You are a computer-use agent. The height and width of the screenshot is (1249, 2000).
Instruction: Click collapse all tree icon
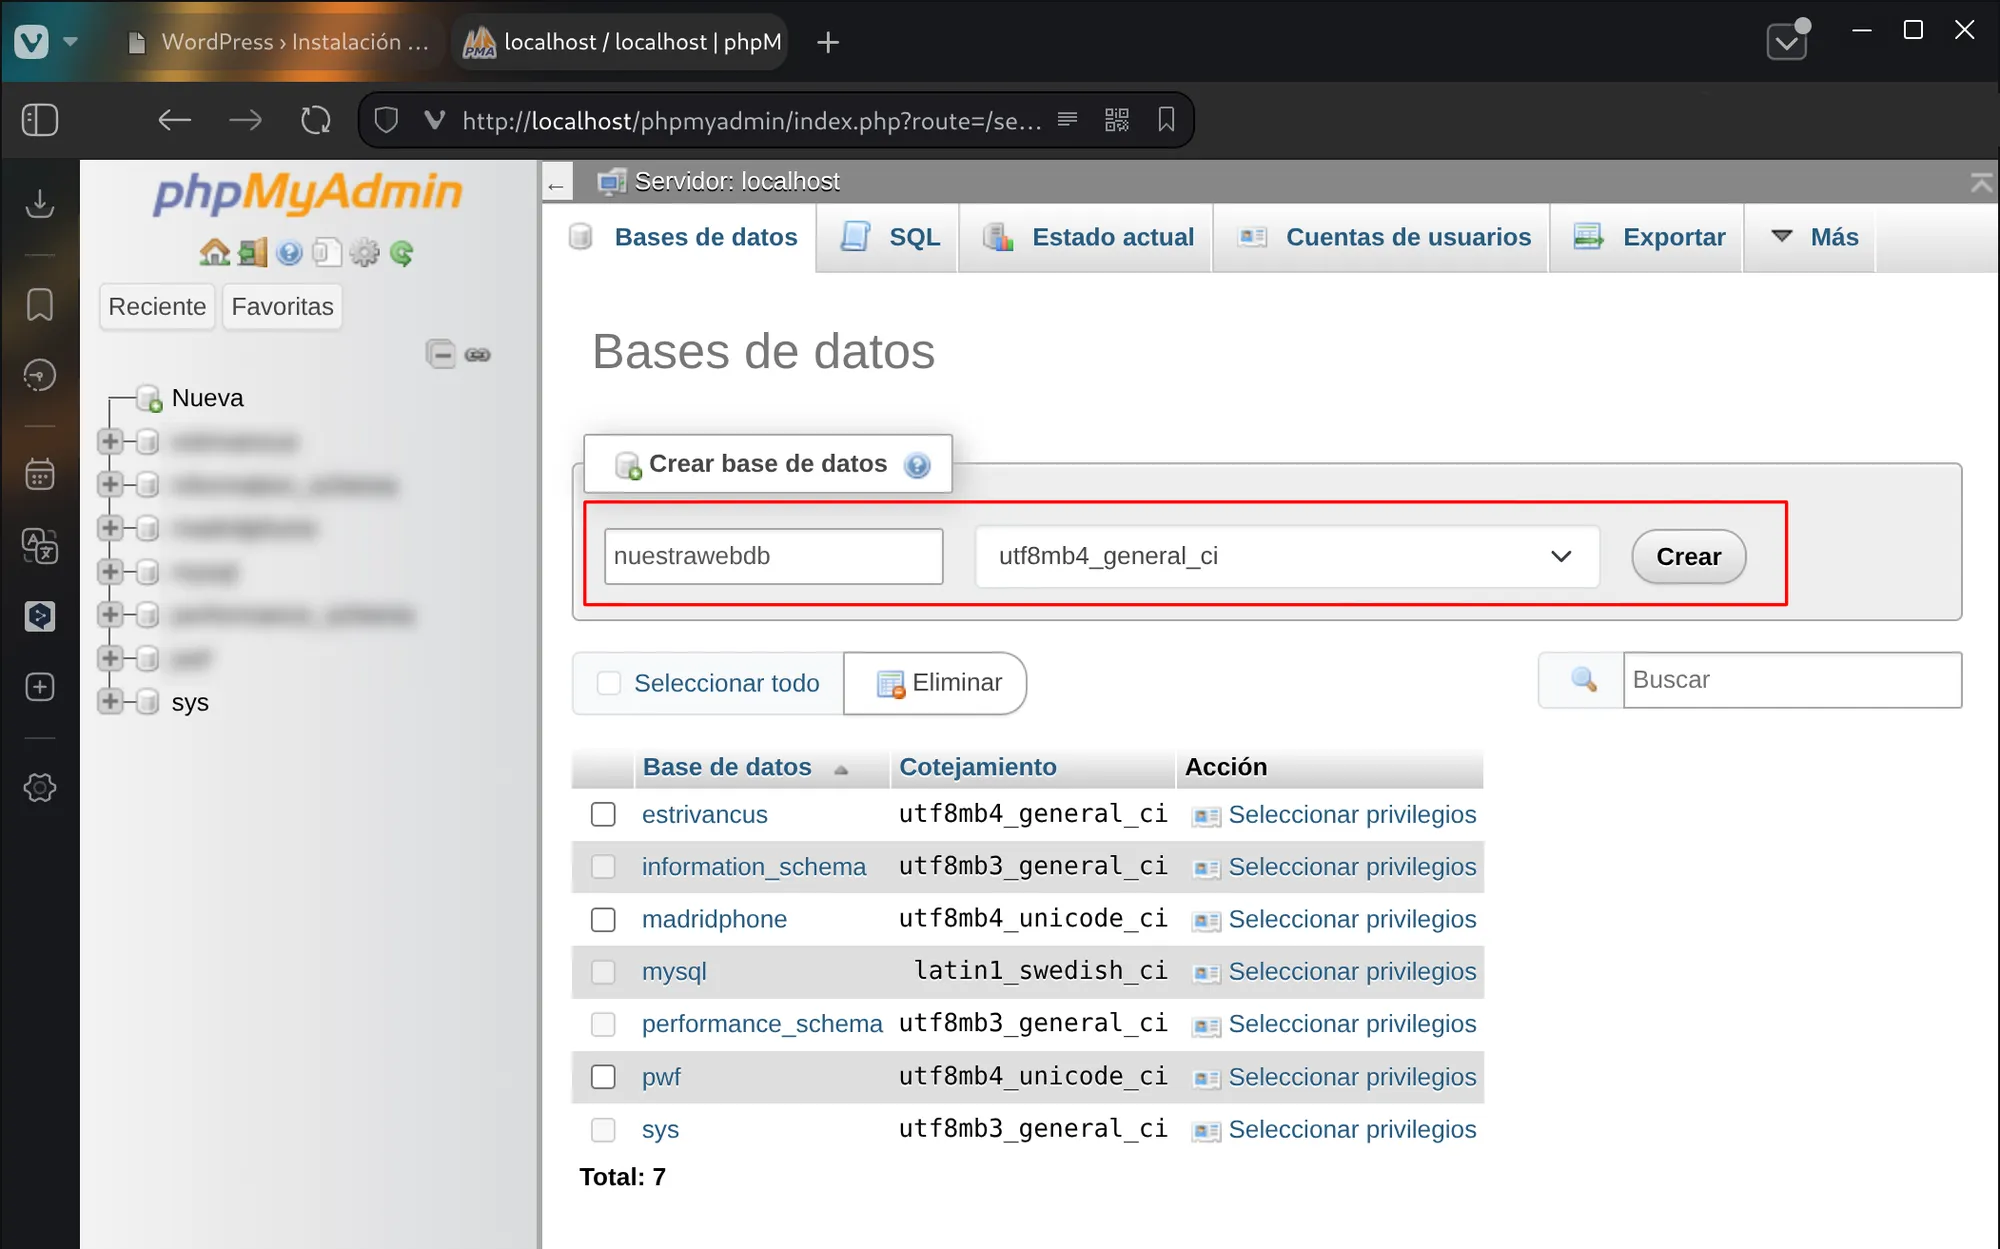[x=440, y=354]
